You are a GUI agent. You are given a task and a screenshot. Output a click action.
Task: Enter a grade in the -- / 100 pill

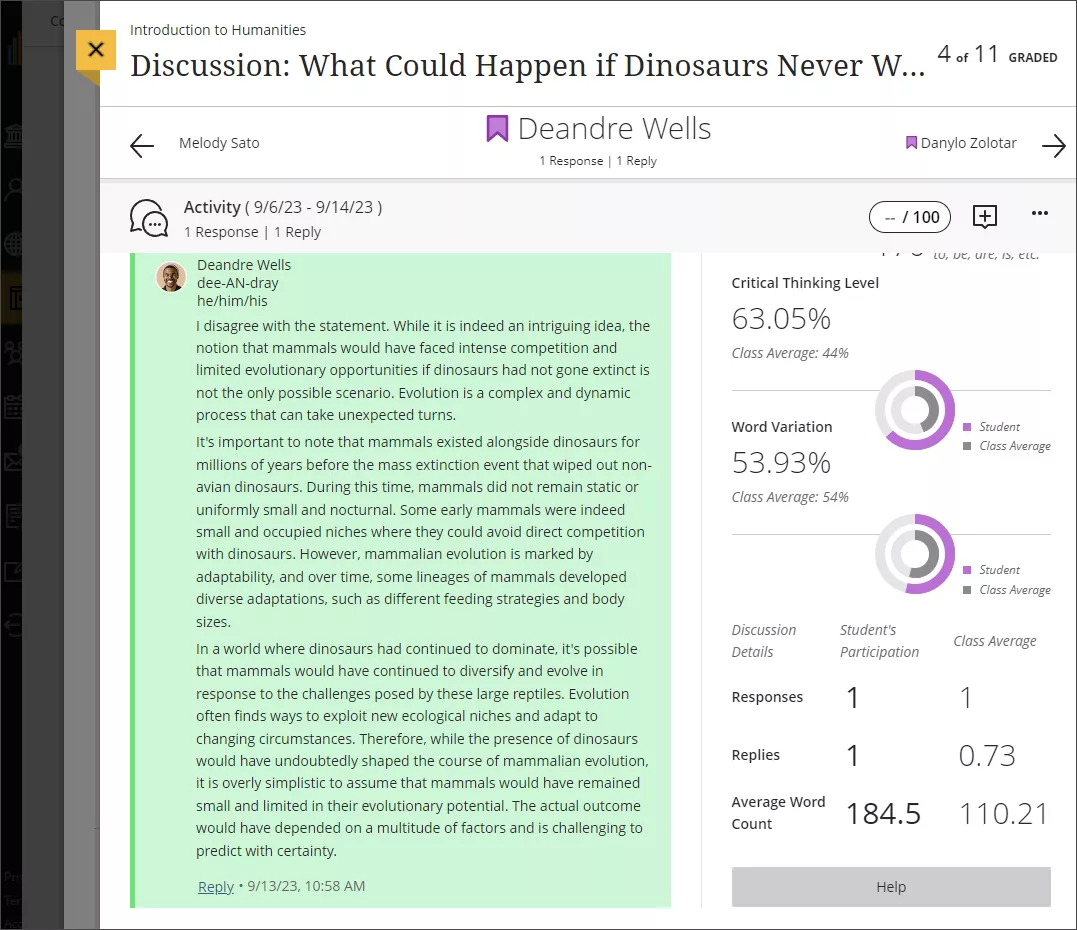tap(910, 217)
